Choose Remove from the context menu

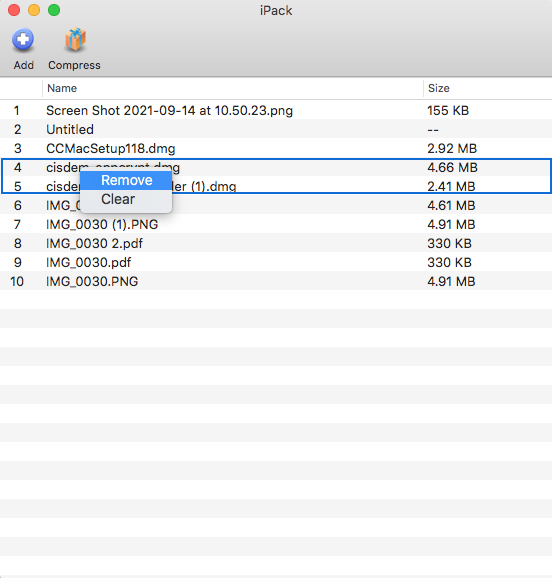click(x=126, y=180)
